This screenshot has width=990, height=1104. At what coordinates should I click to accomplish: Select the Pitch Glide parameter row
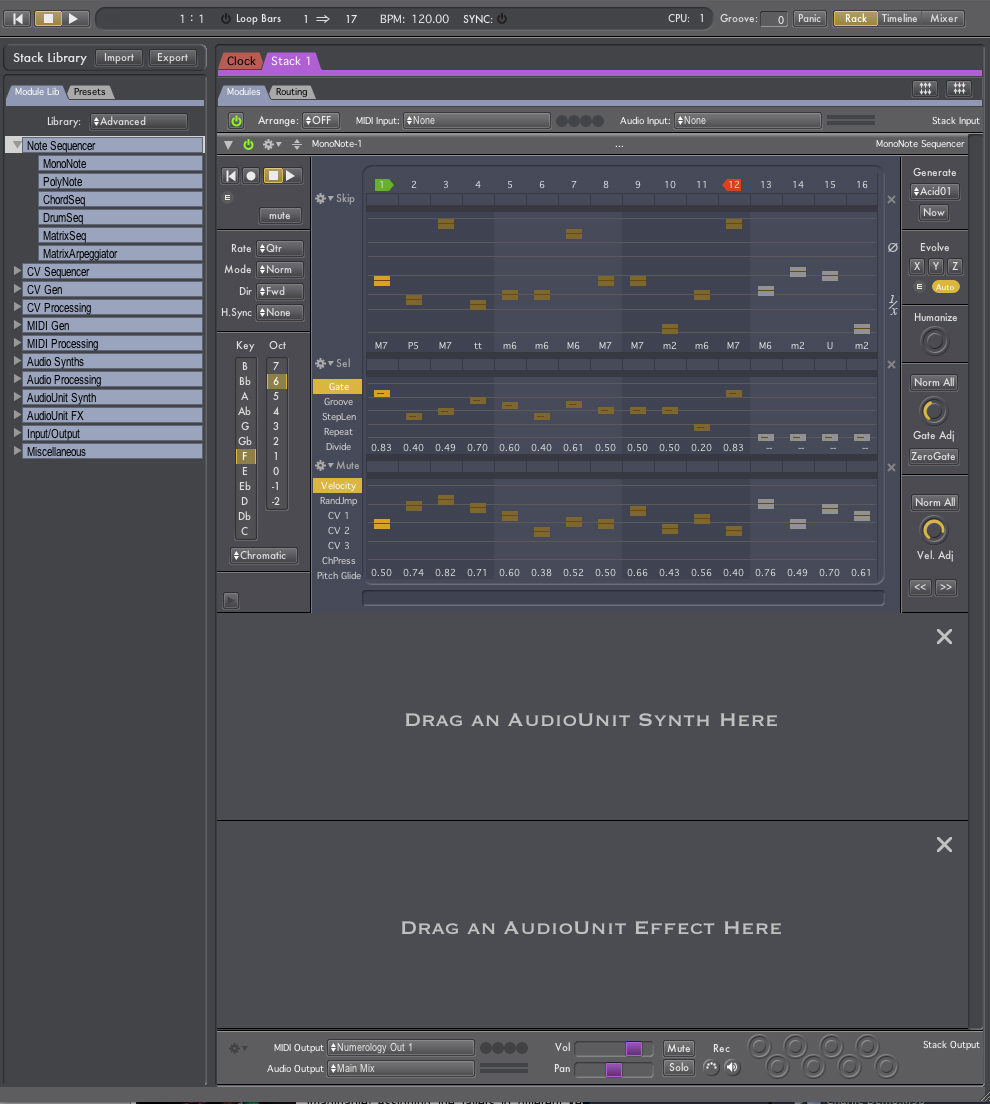338,576
